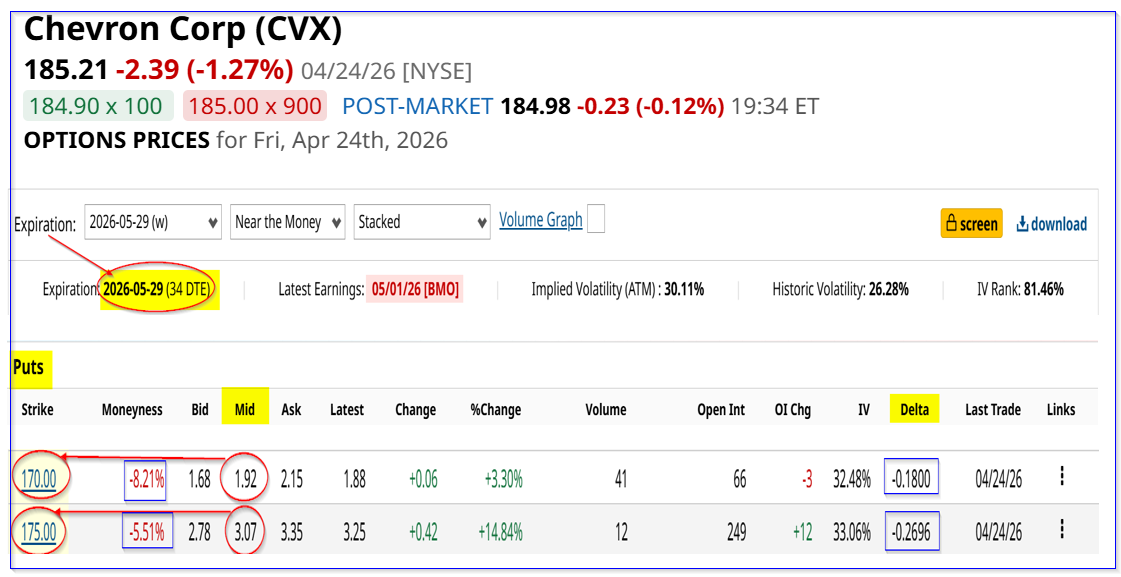Open the Volume Graph link
Viewport: 1121px width, 577px height.
(x=541, y=220)
